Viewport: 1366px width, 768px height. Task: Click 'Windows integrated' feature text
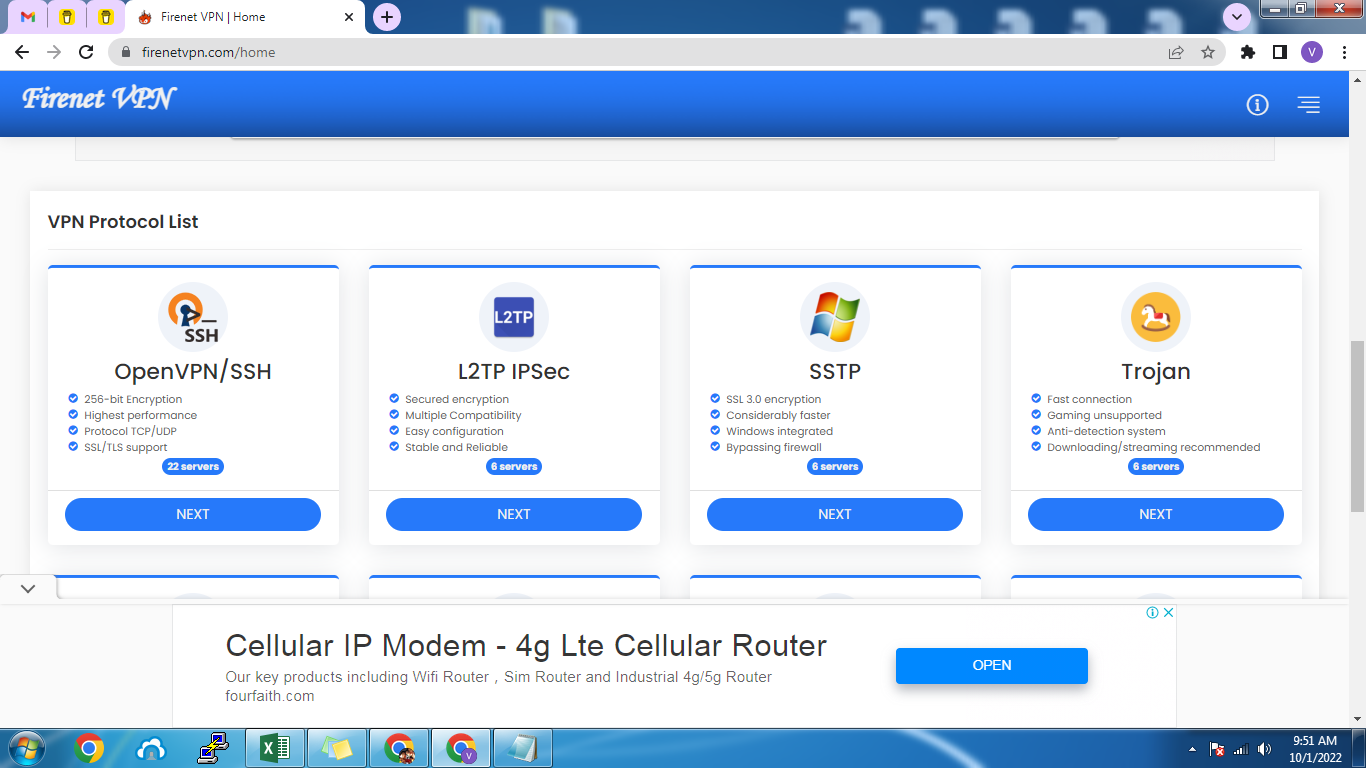pyautogui.click(x=779, y=431)
